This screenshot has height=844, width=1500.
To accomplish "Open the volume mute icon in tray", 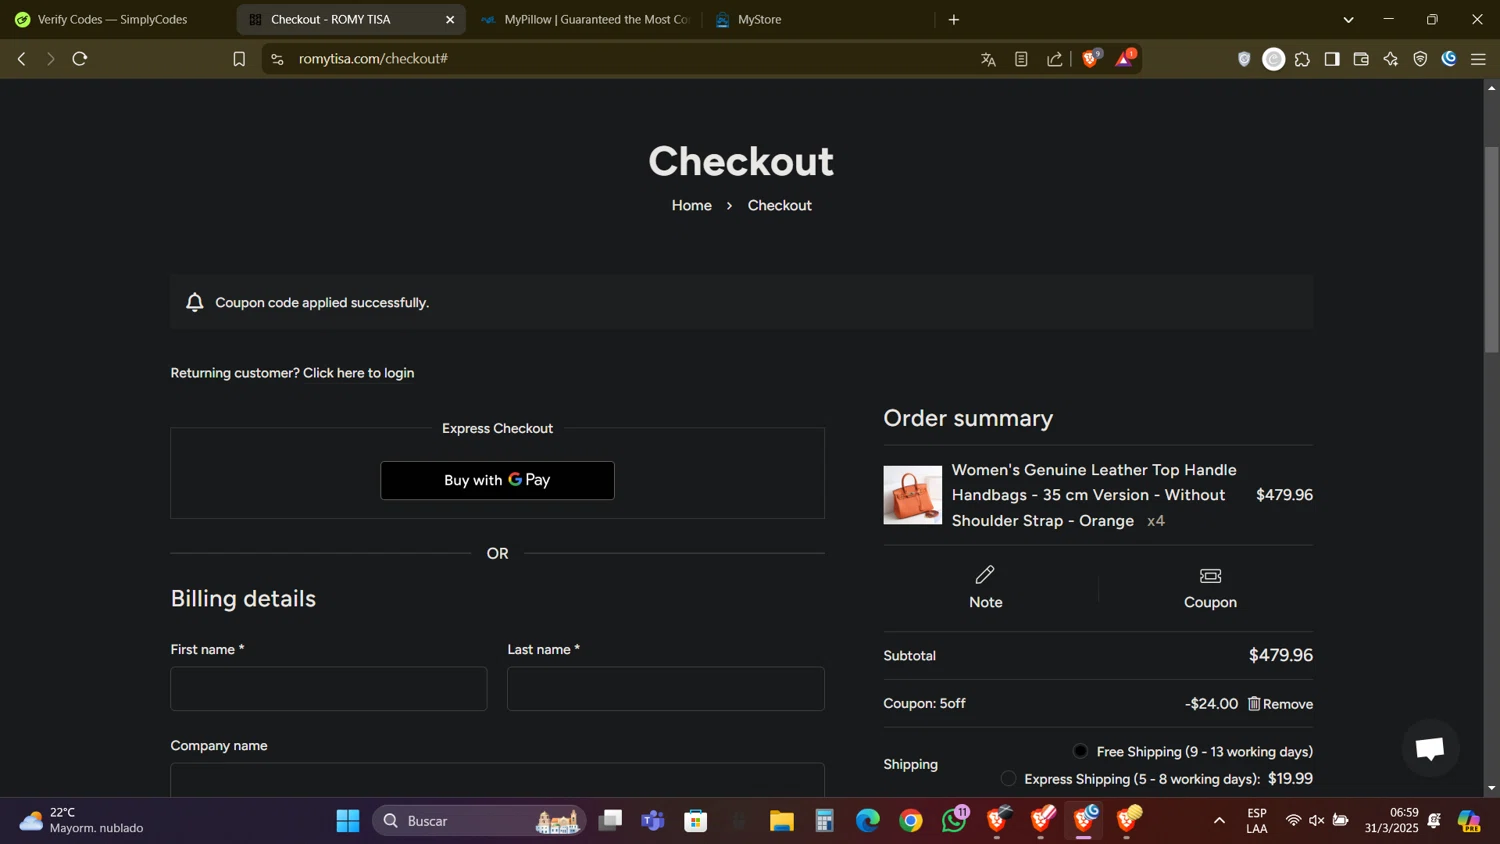I will [1317, 821].
